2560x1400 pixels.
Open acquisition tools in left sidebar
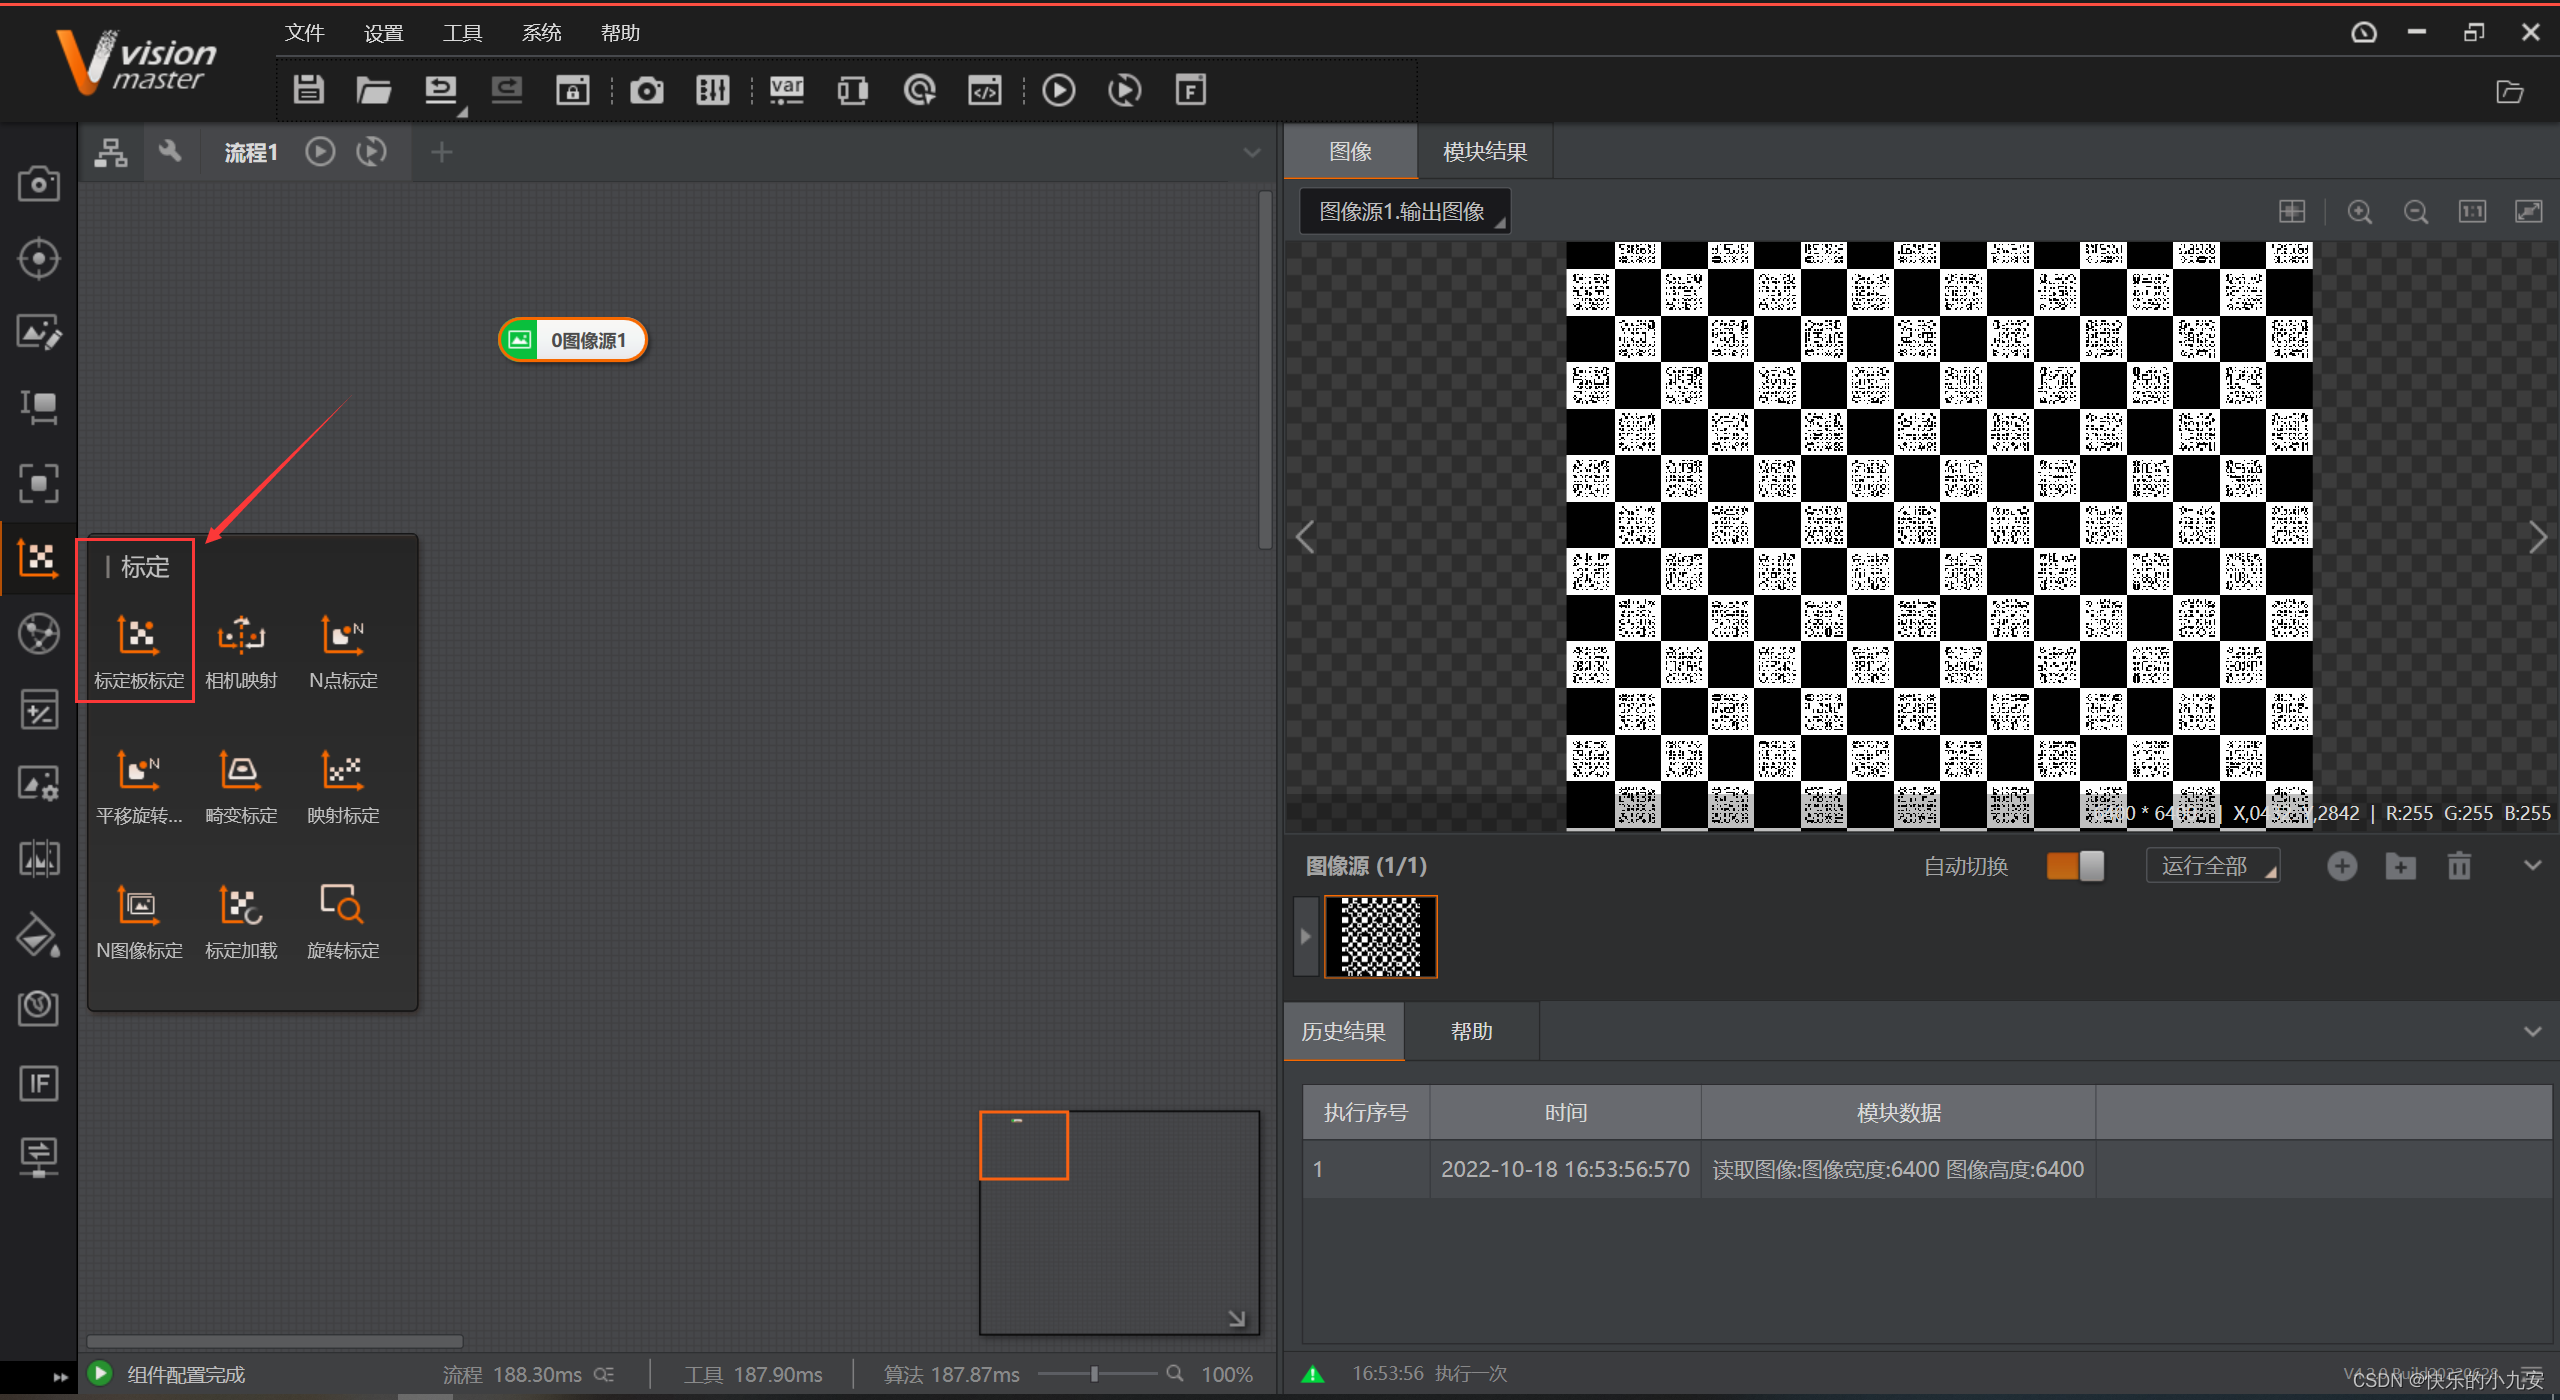(39, 184)
